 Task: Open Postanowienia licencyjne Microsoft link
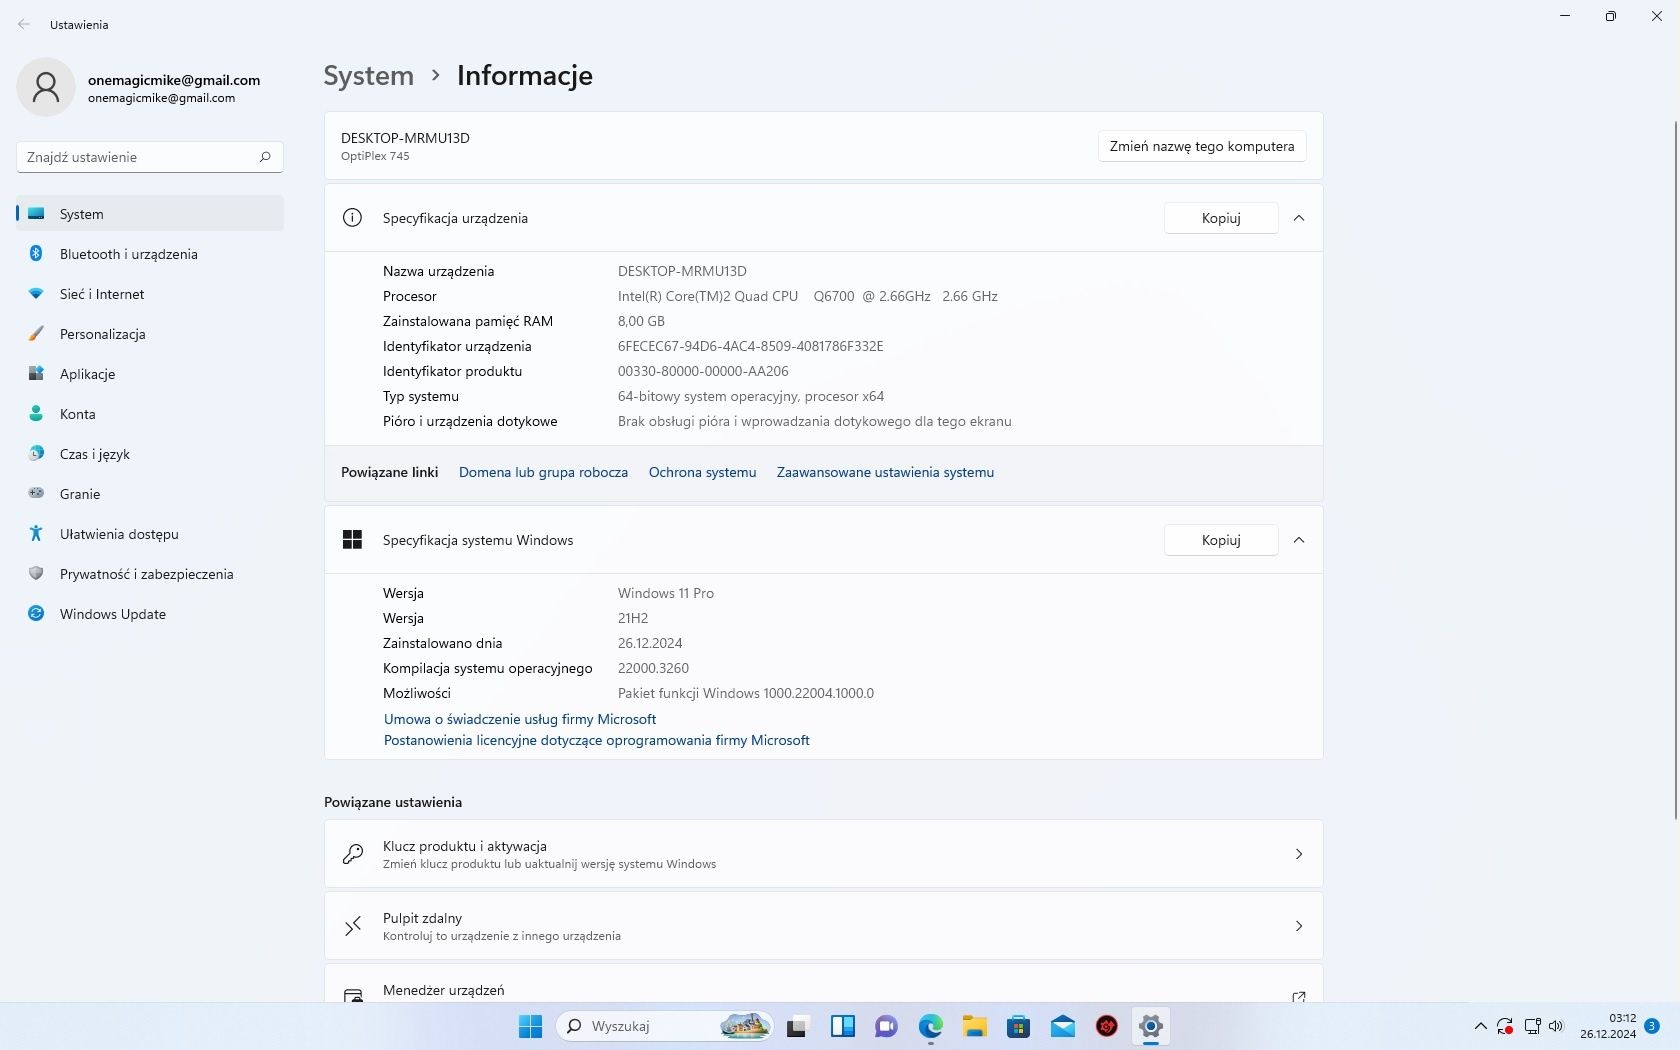597,740
